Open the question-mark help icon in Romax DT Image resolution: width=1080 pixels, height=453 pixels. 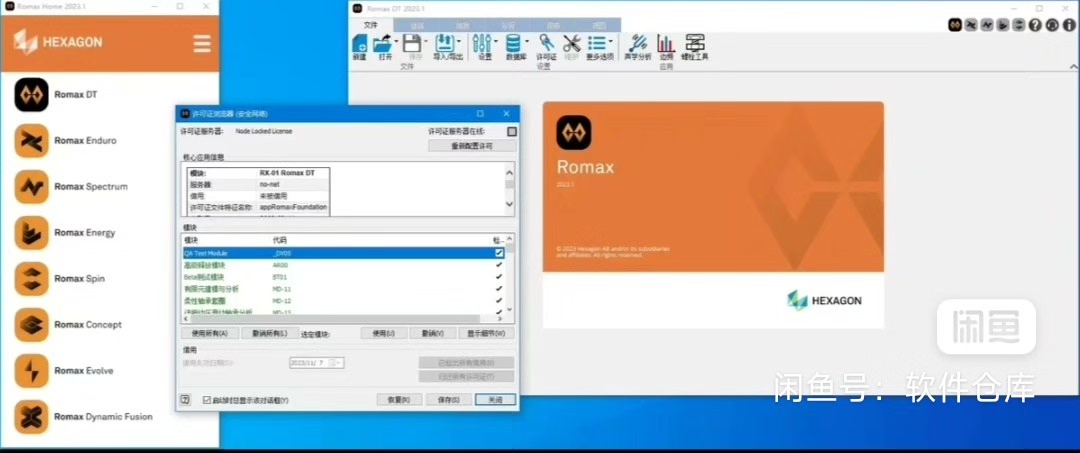coord(1035,25)
